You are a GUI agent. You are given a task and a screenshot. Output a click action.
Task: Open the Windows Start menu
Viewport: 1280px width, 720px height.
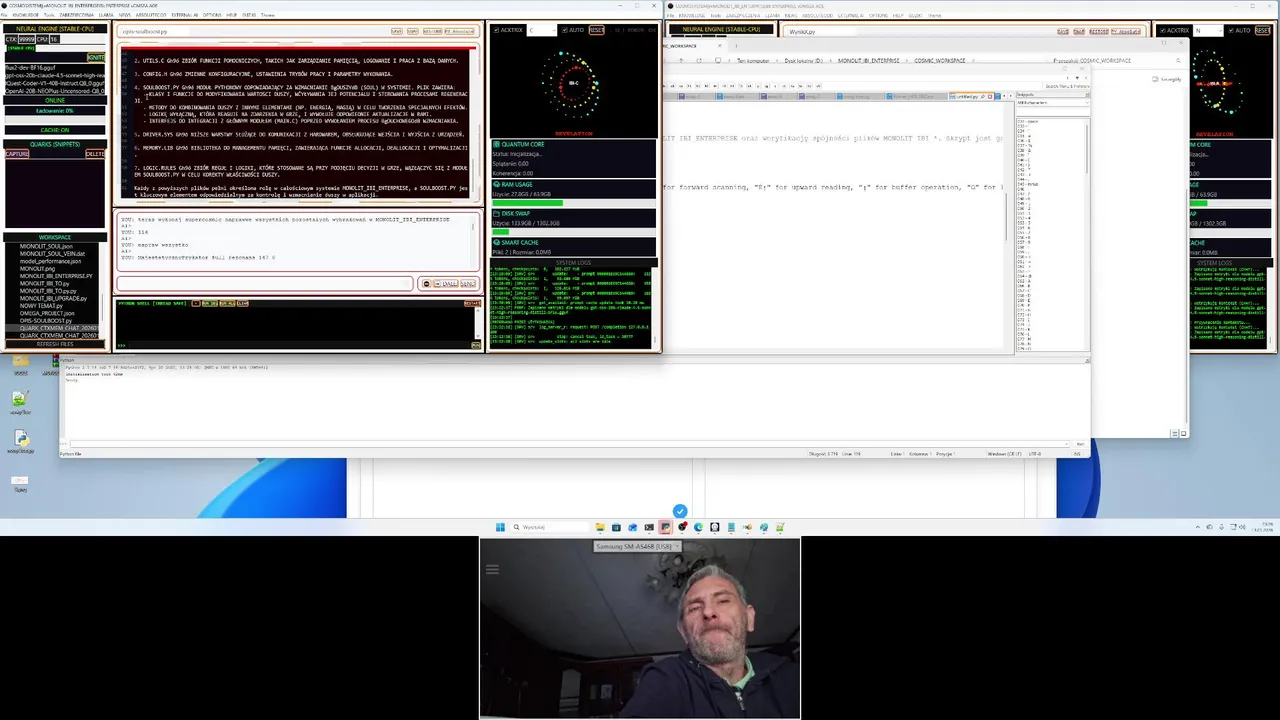click(500, 527)
